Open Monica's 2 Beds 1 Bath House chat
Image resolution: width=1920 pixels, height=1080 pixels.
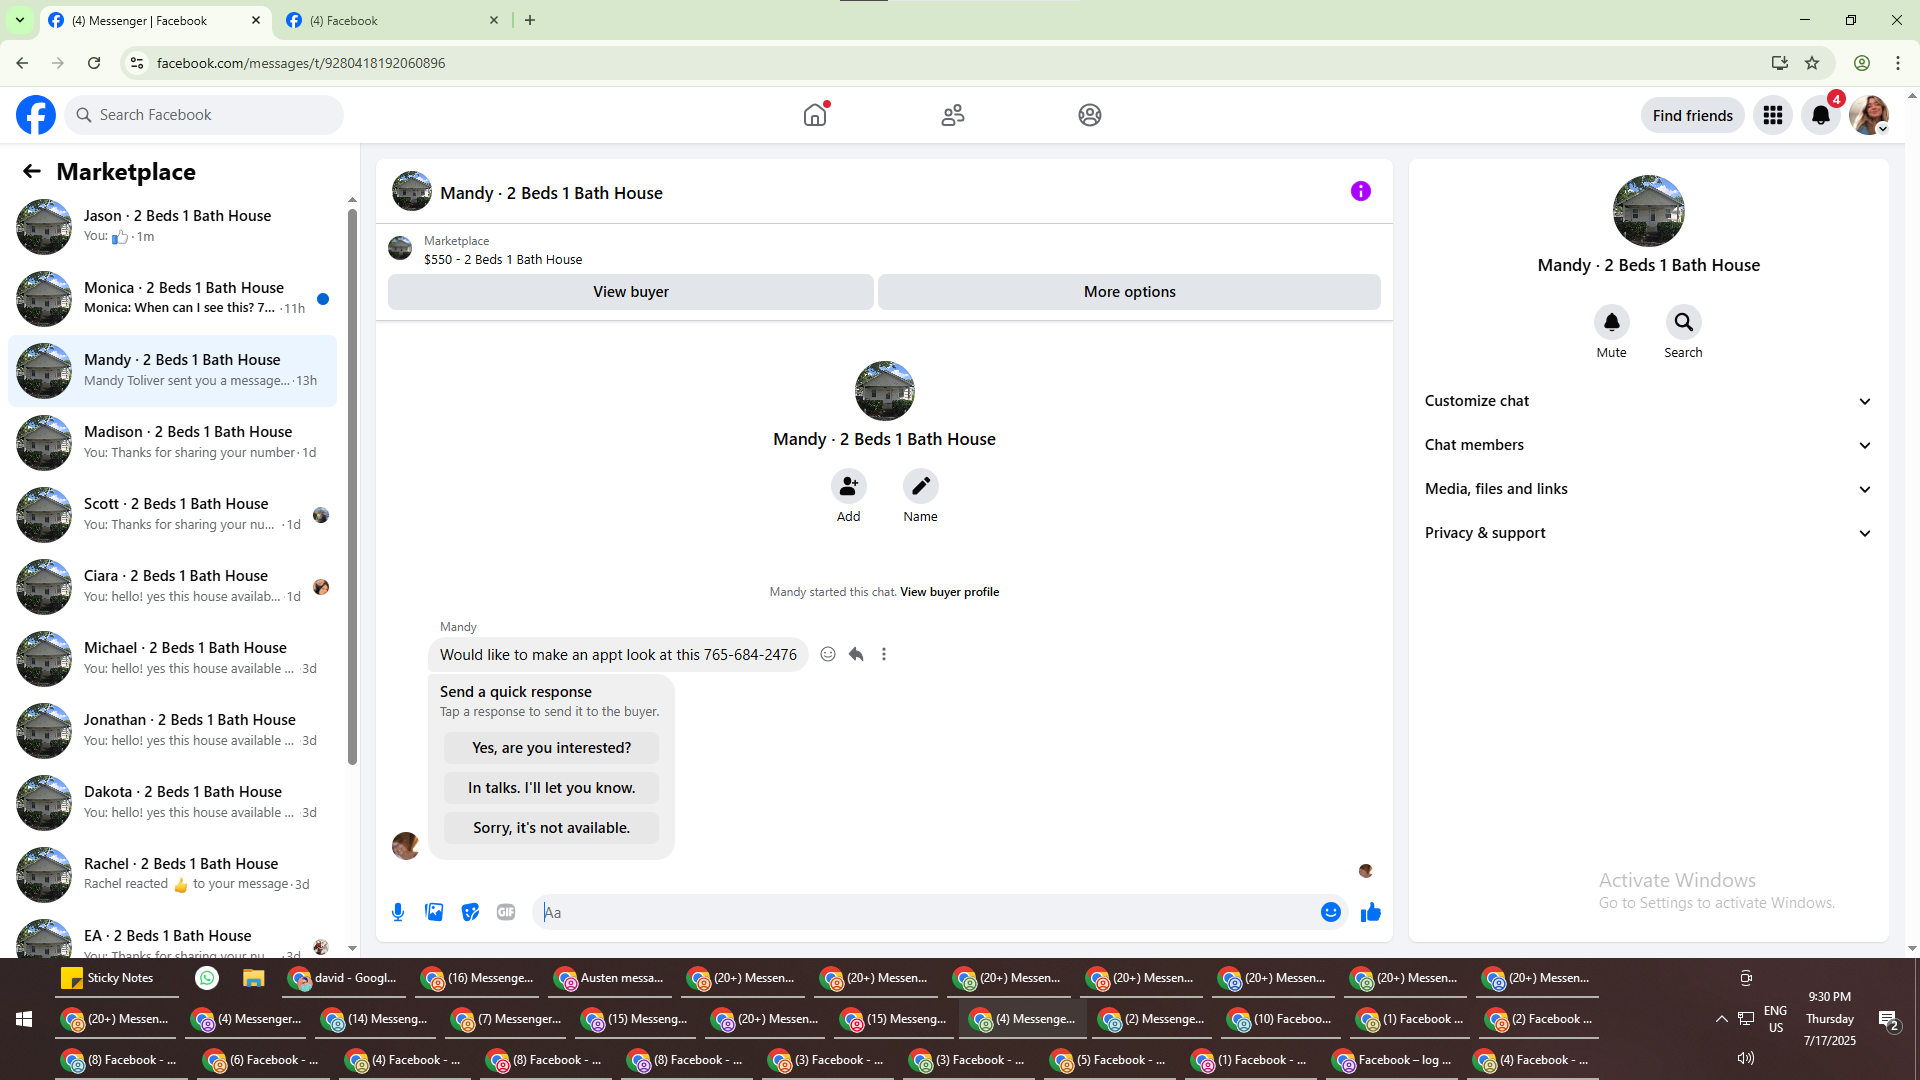[172, 298]
